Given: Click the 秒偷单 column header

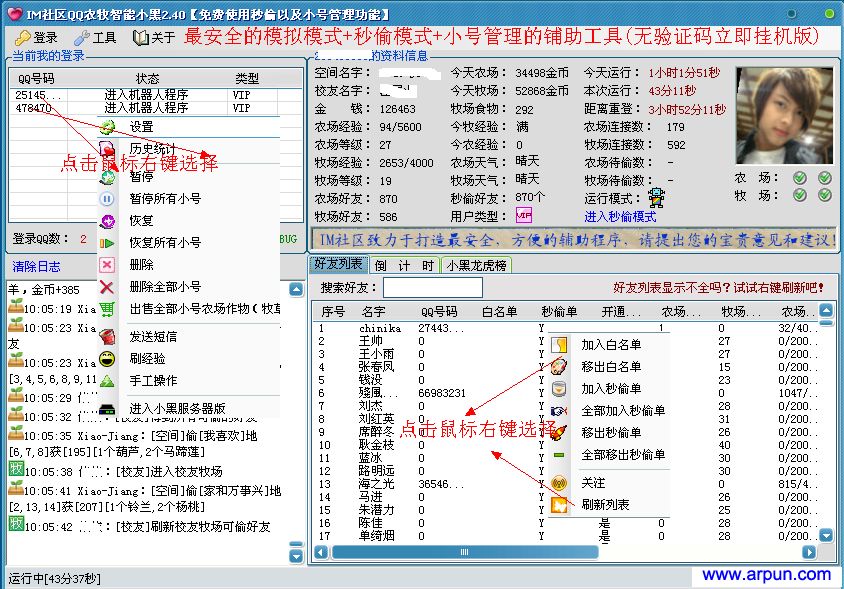Looking at the screenshot, I should (x=559, y=312).
